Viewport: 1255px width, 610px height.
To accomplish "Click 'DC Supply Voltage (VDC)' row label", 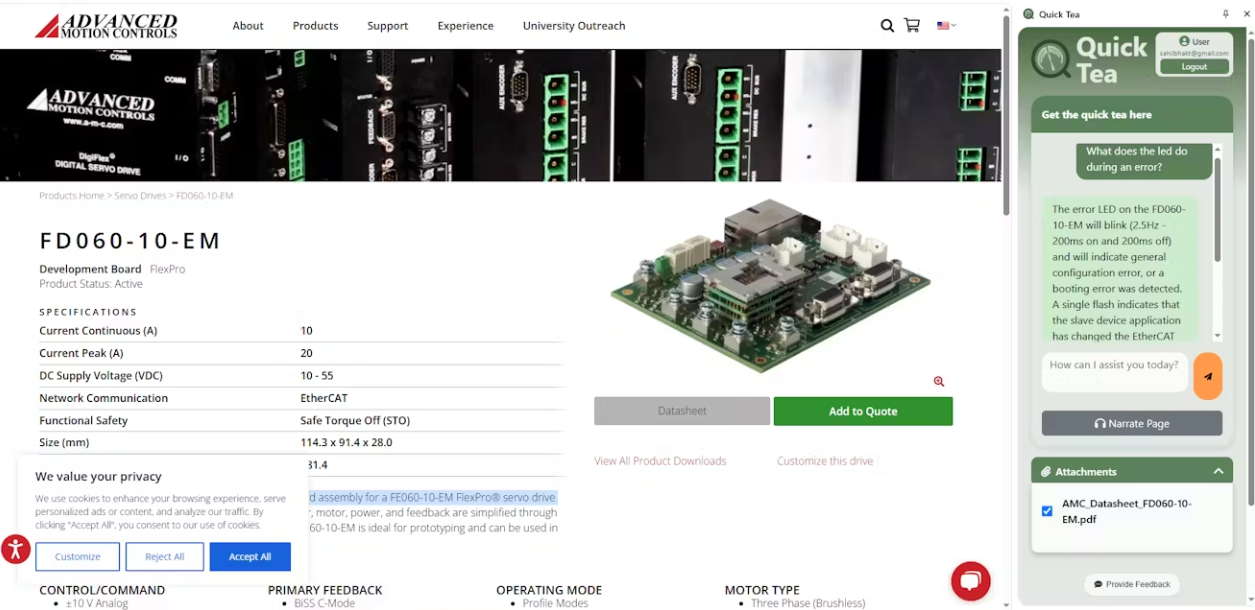I will 100,376.
